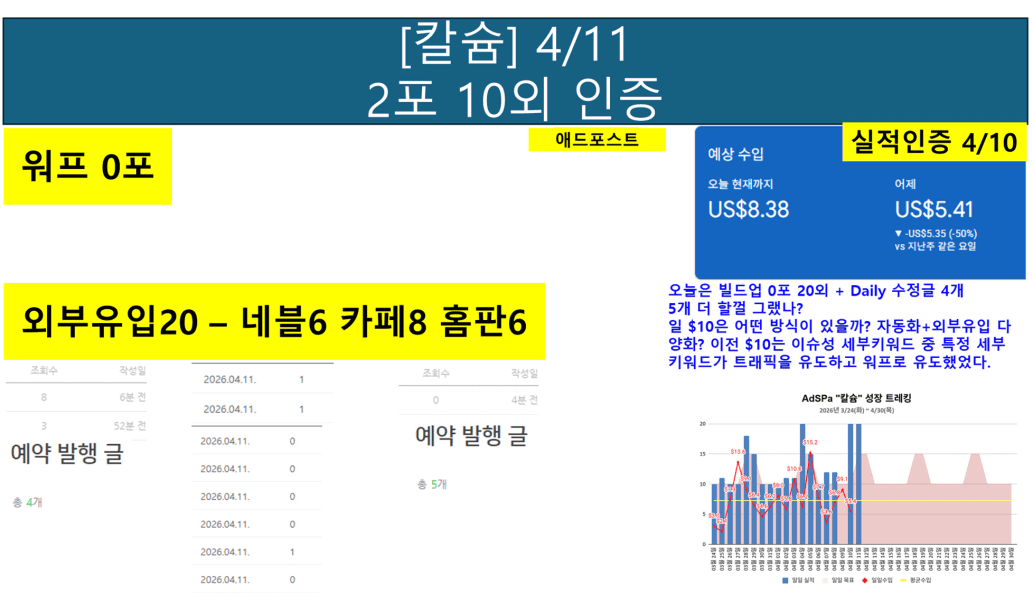The image size is (1033, 594).
Task: Open the 예상 수입 card heading
Action: tap(735, 154)
